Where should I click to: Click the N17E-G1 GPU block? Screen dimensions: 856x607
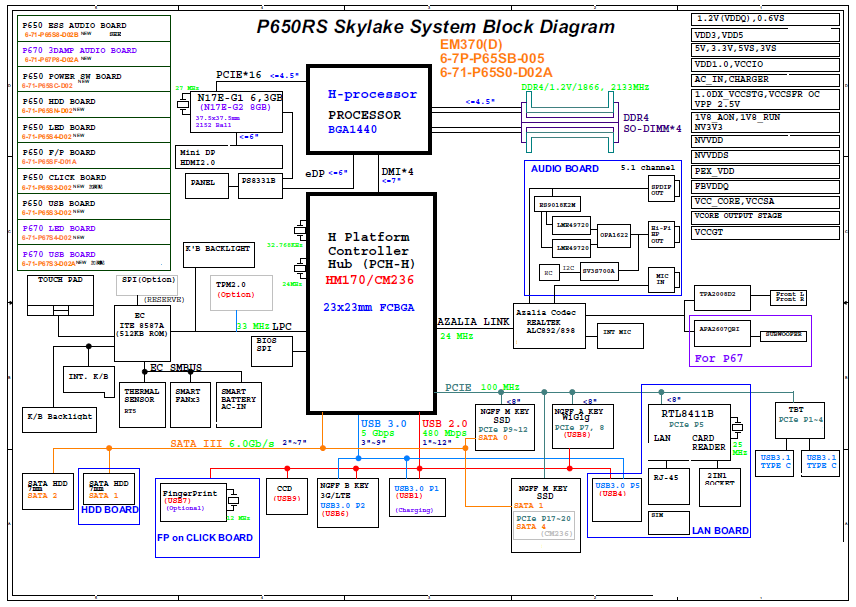[x=240, y=114]
